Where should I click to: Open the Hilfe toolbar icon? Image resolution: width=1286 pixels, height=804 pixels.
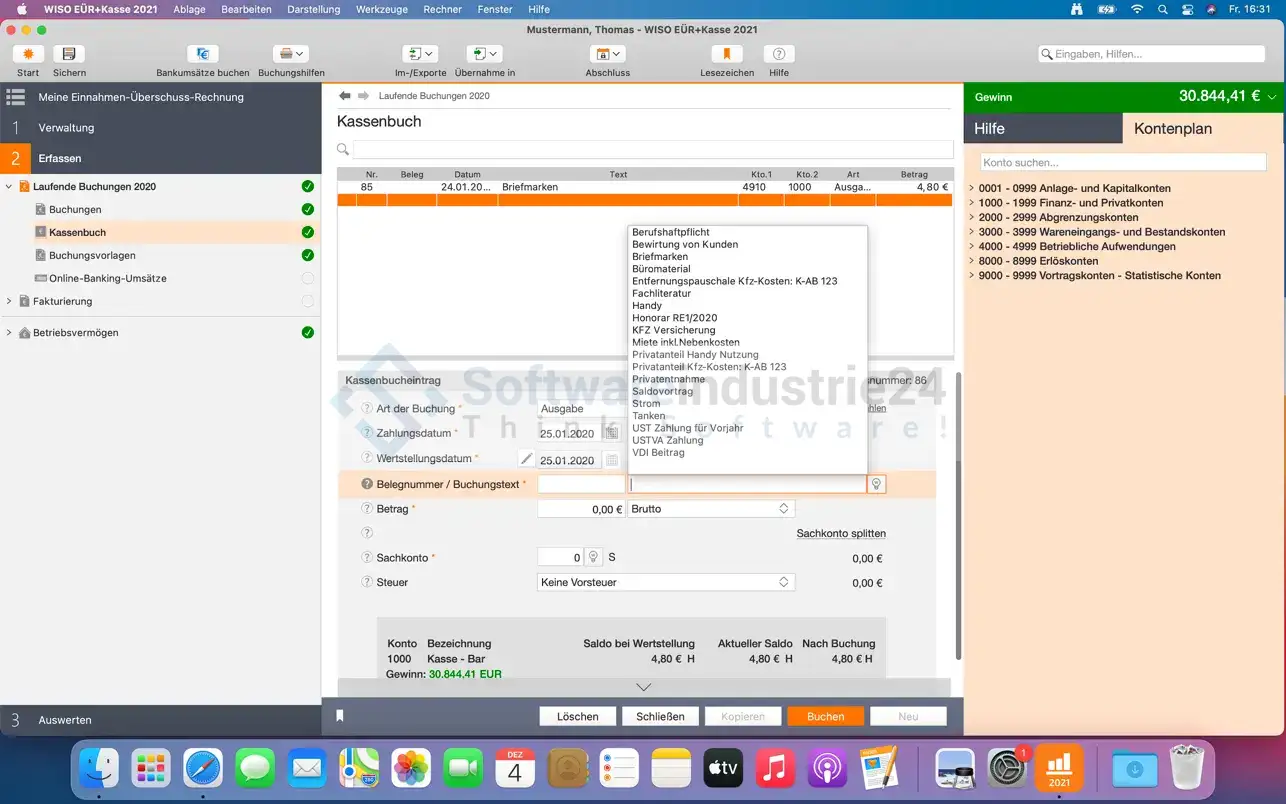(x=779, y=55)
